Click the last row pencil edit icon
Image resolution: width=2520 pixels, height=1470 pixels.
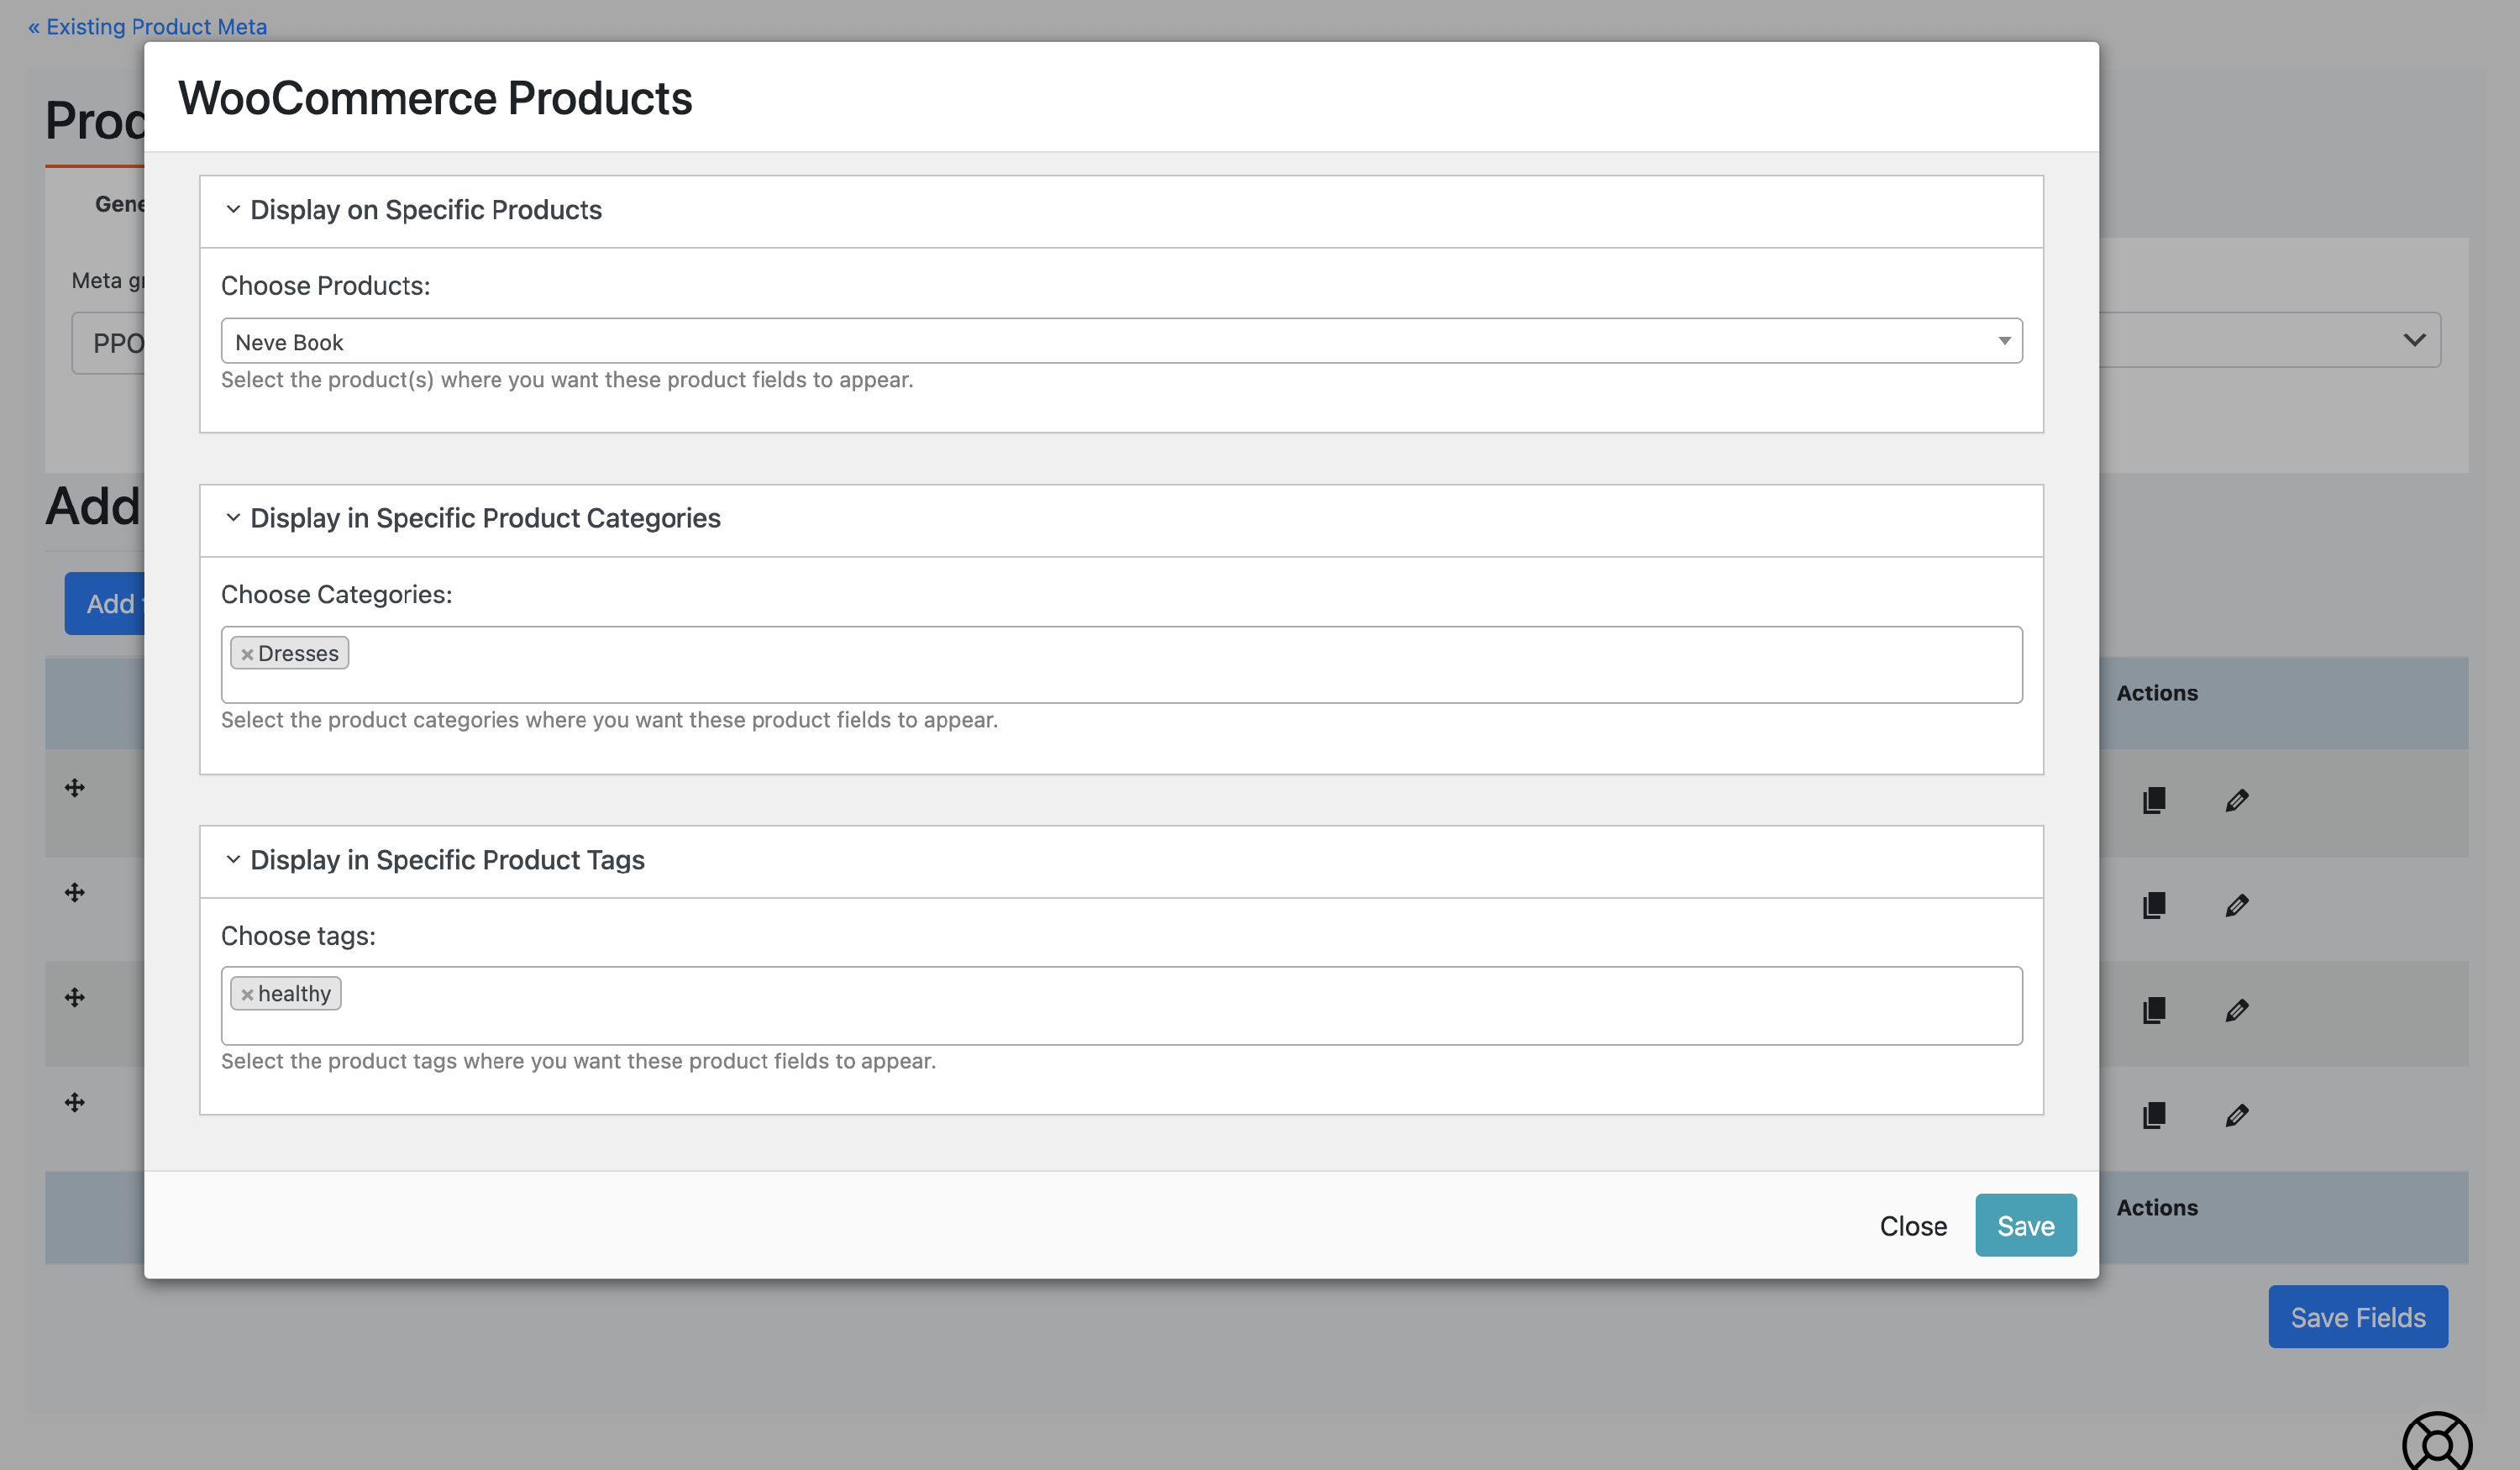(x=2237, y=1115)
